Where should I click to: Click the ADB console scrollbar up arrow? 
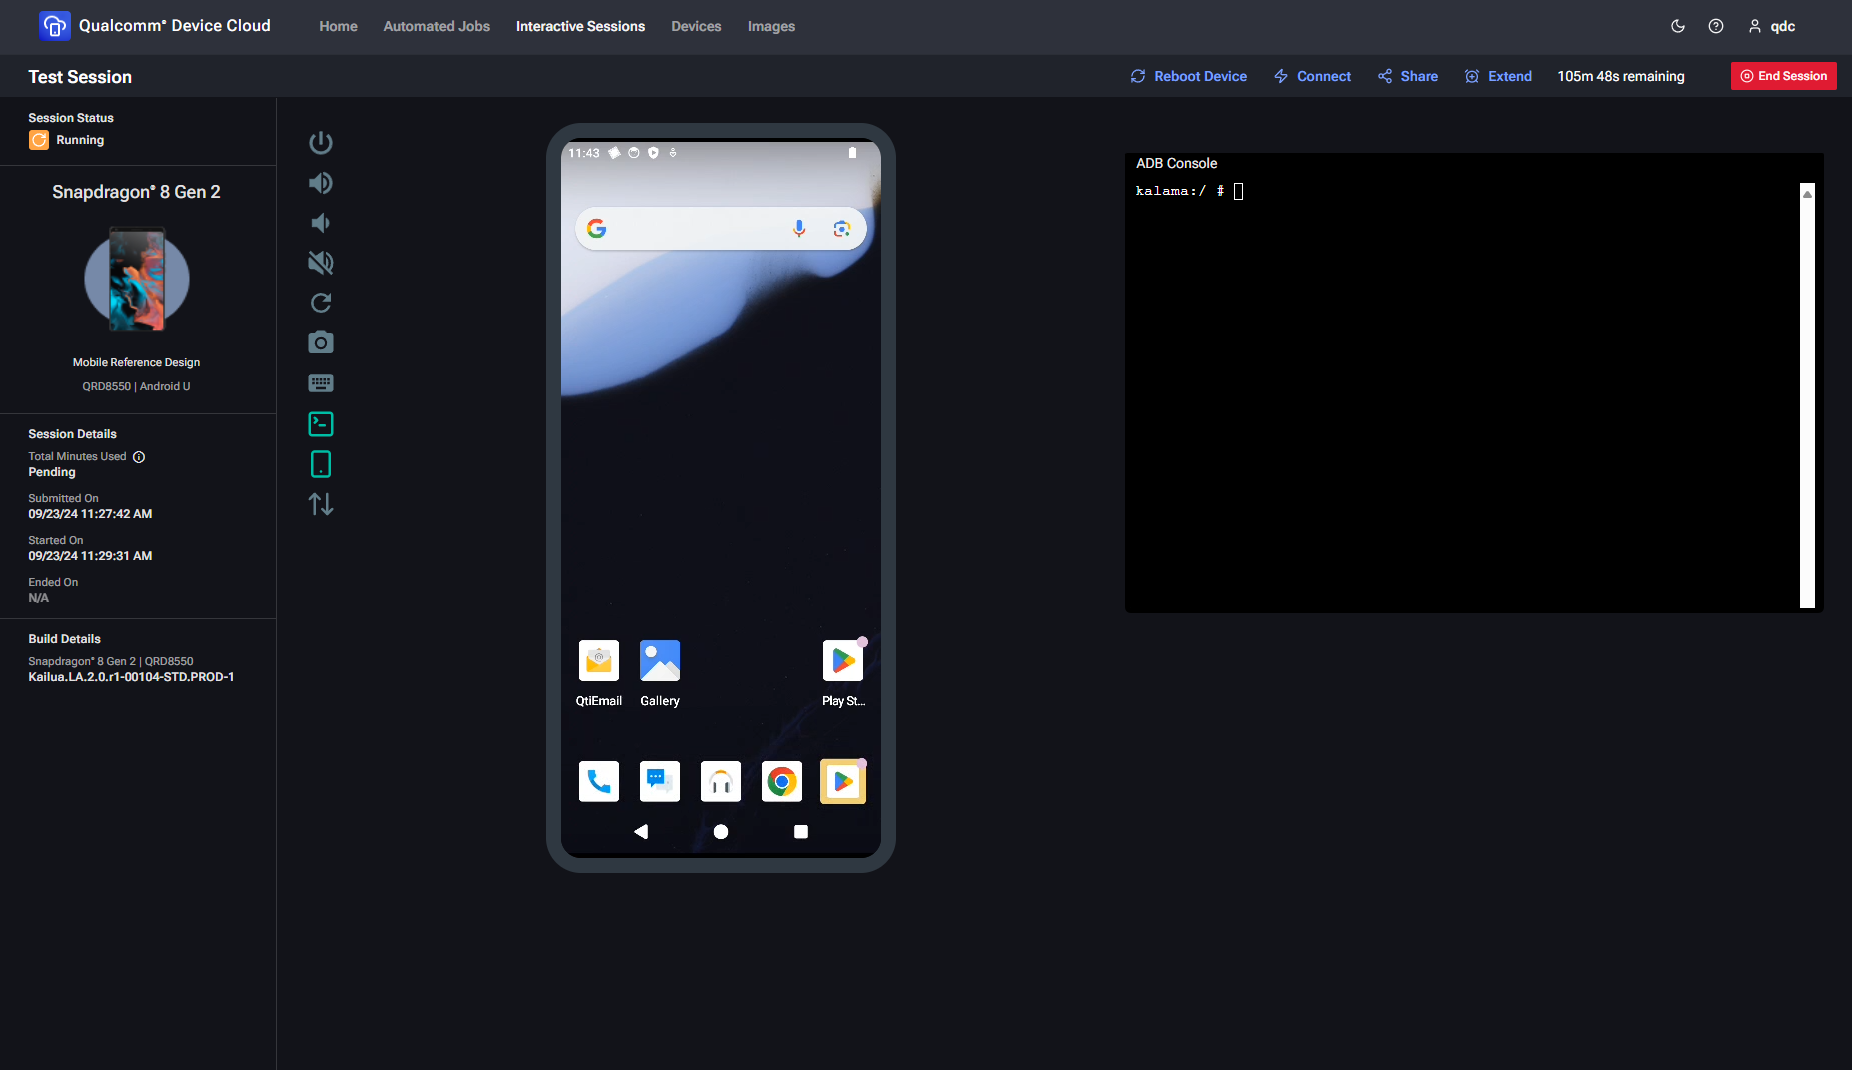point(1807,194)
